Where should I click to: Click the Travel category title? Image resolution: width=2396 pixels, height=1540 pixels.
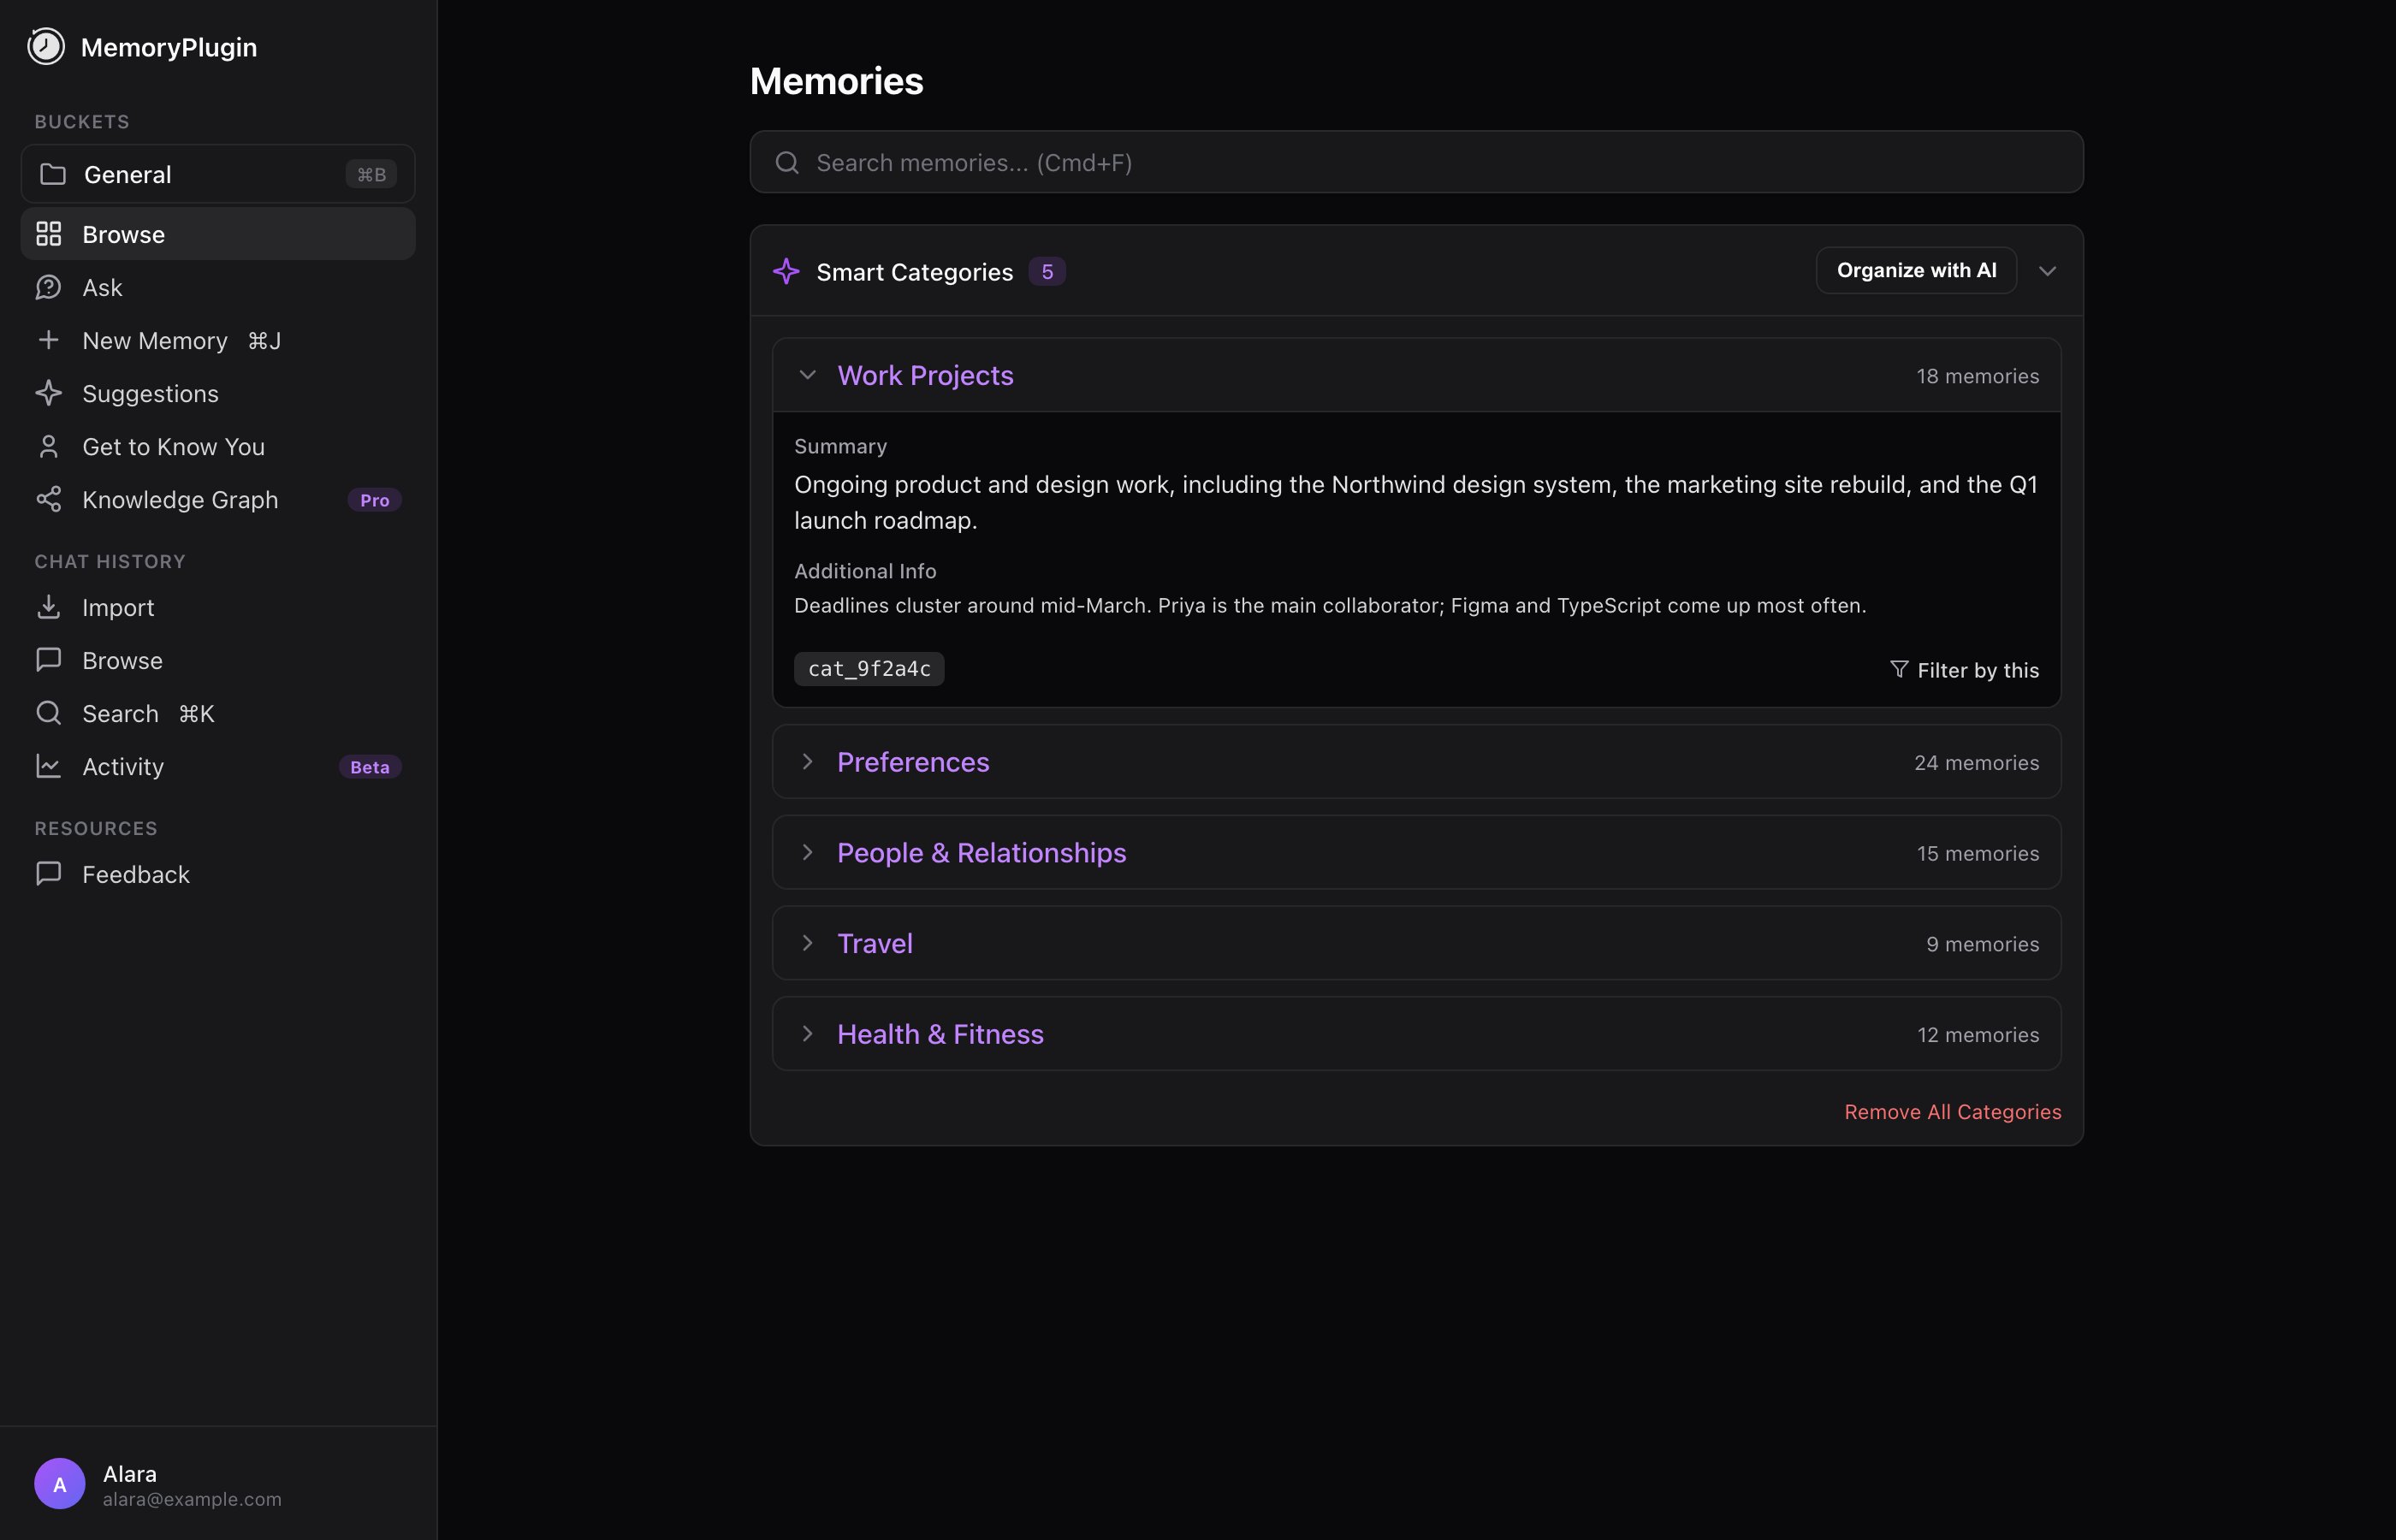click(x=875, y=943)
